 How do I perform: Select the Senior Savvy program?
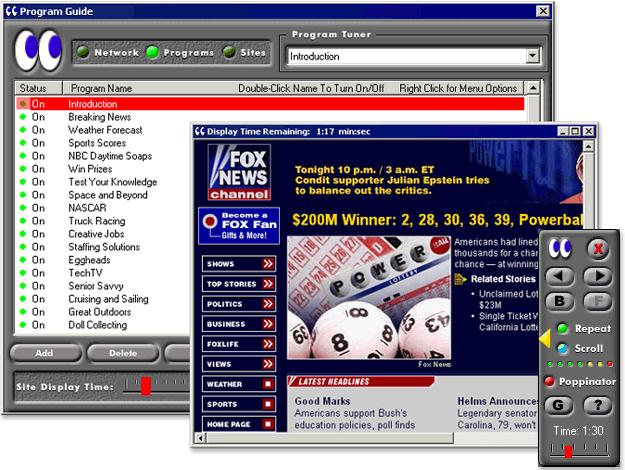(x=96, y=286)
